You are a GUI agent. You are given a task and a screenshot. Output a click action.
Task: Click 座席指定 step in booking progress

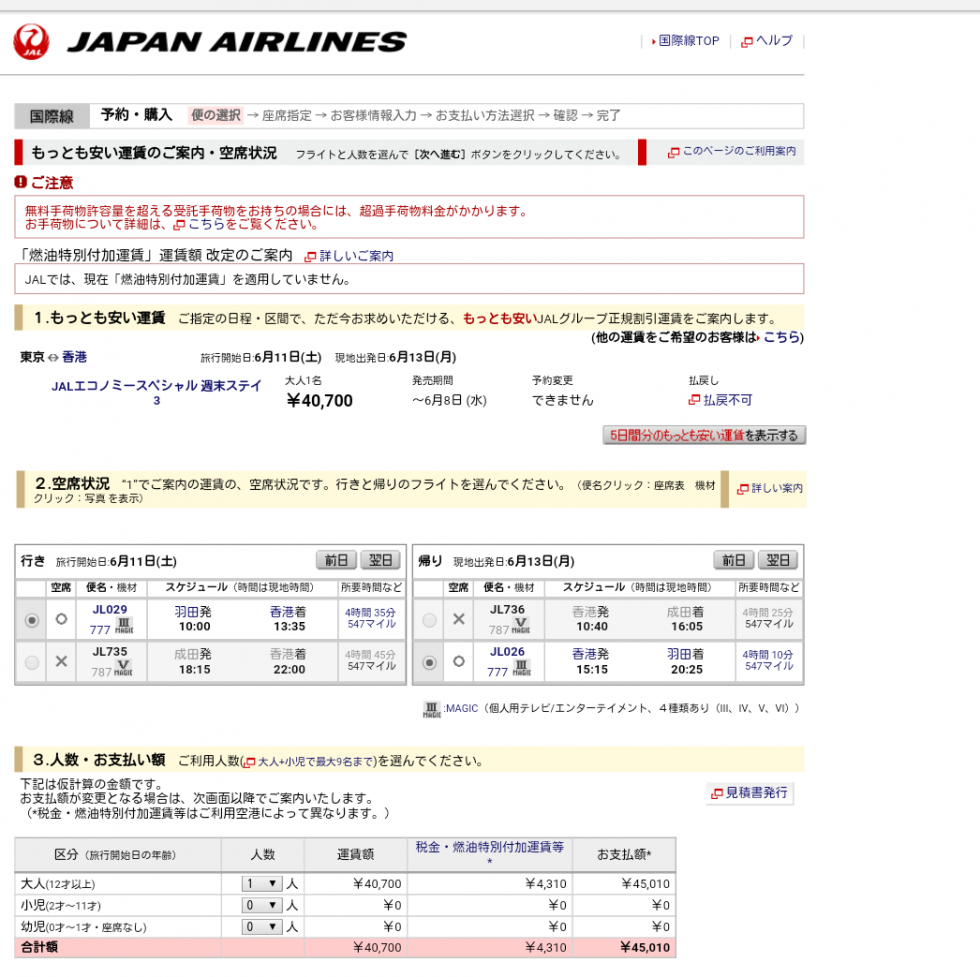[286, 116]
